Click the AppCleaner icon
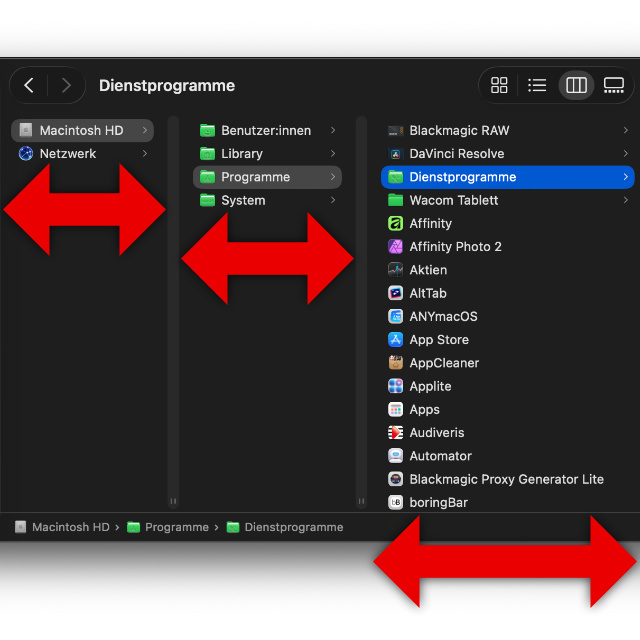Viewport: 640px width, 640px height. coord(396,363)
